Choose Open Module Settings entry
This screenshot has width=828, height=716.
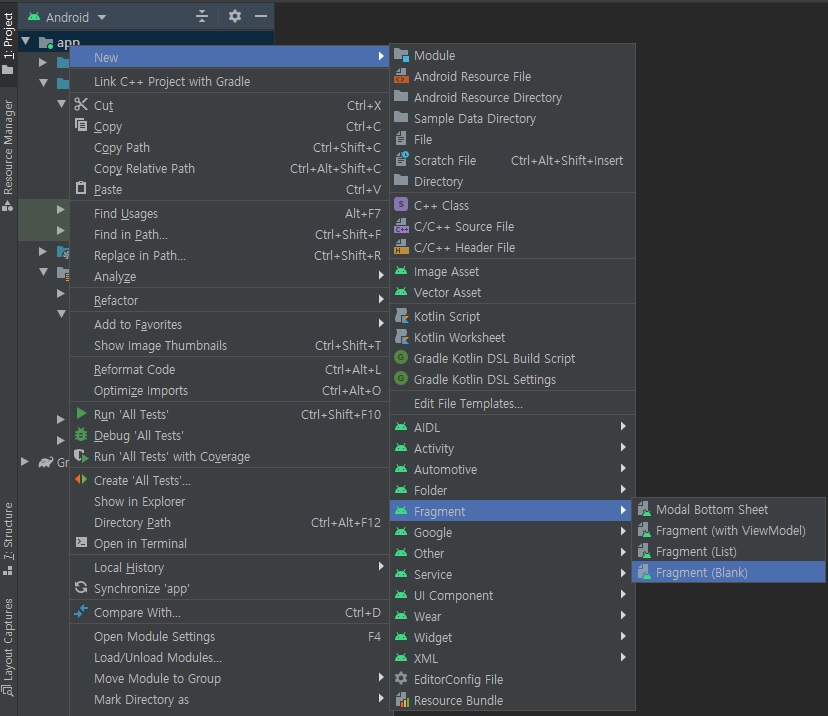[x=229, y=637]
